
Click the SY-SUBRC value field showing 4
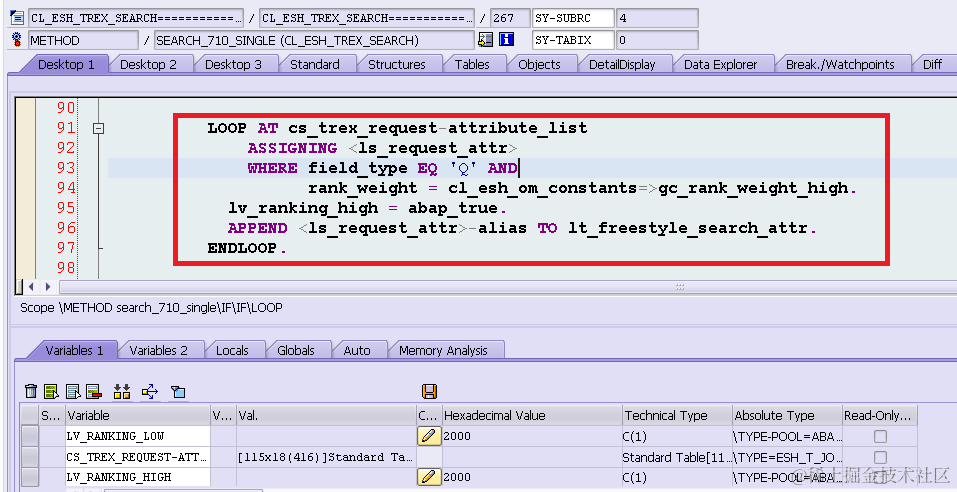pyautogui.click(x=657, y=18)
